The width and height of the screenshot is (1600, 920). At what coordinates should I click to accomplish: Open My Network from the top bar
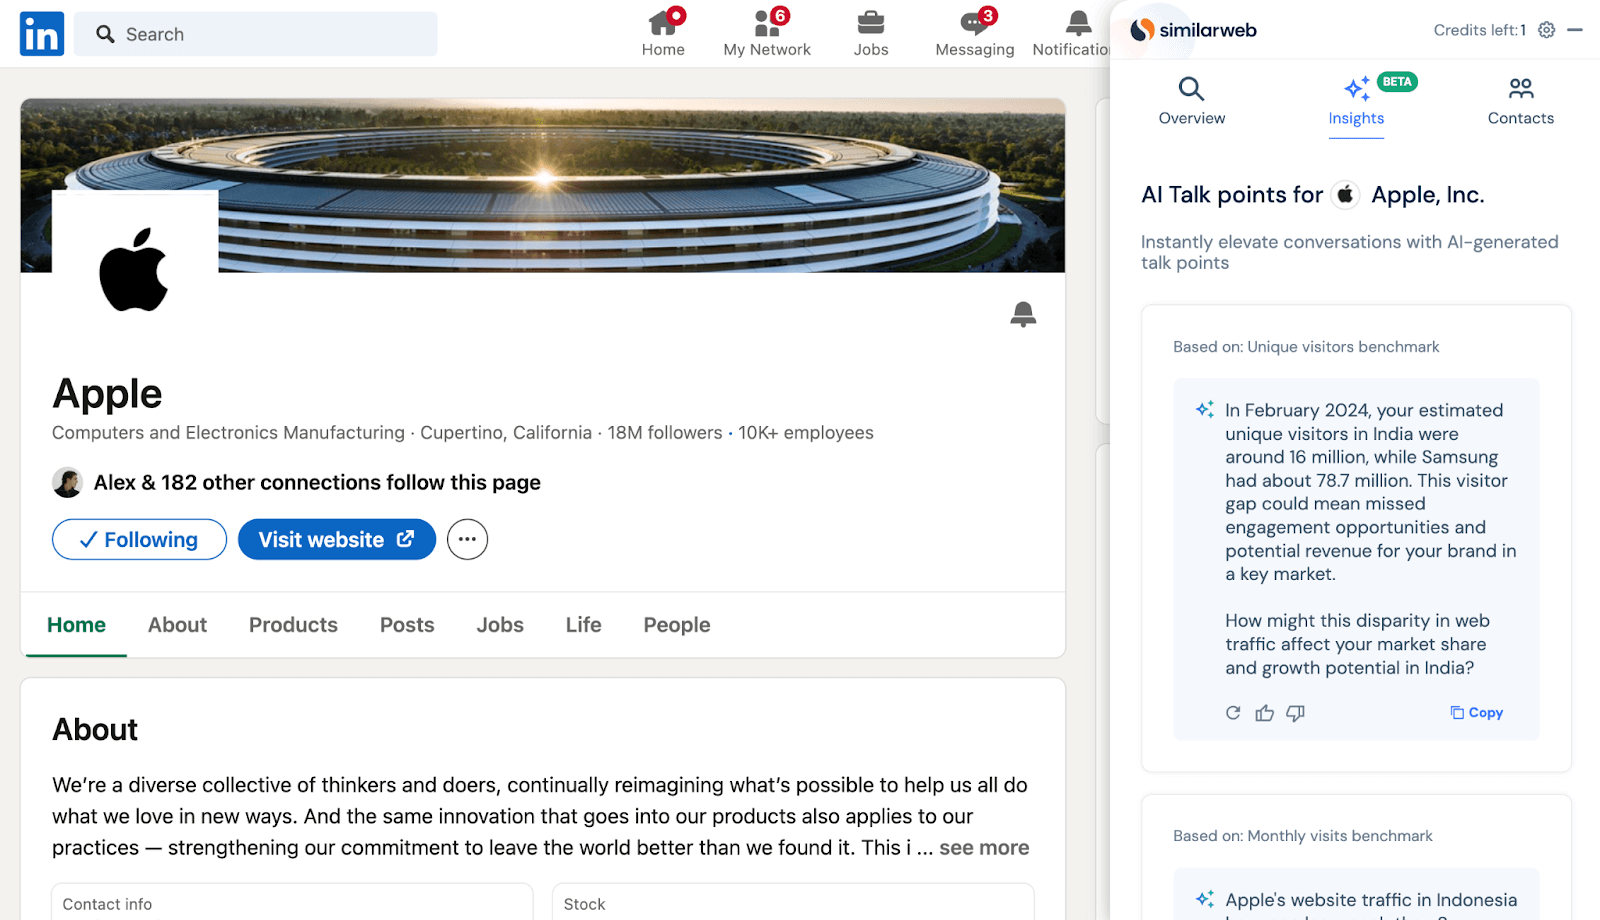tap(767, 34)
